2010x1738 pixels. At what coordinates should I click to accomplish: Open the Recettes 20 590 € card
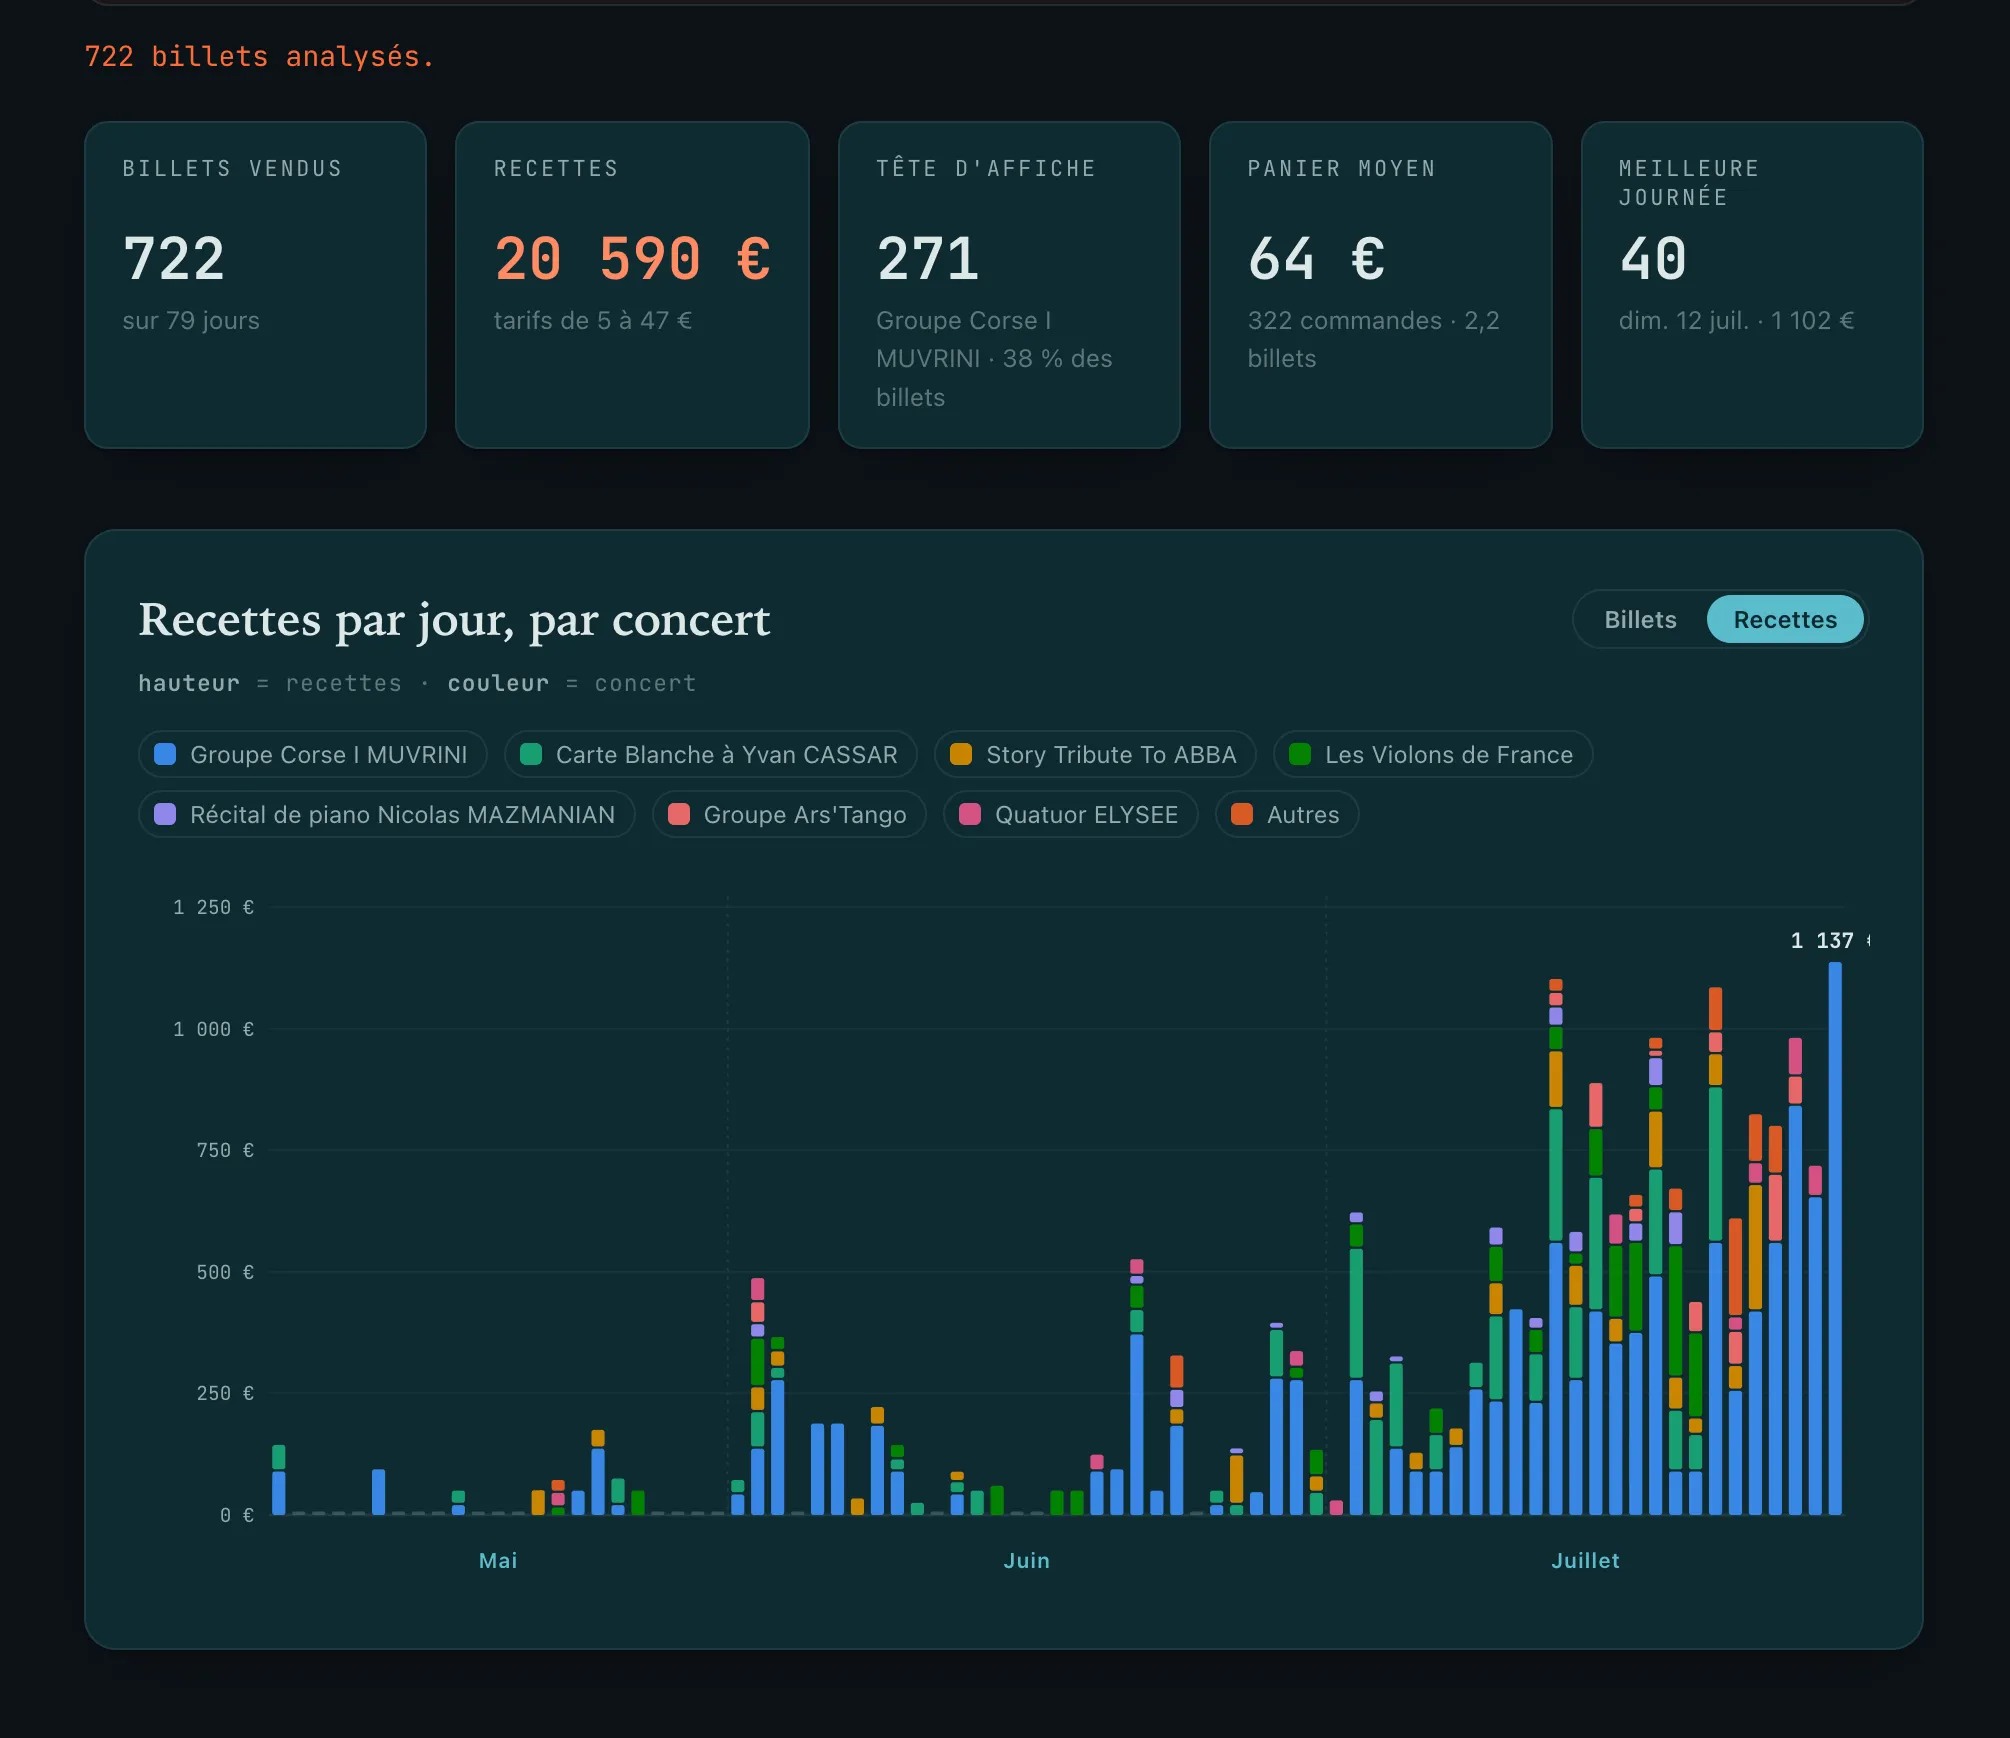pos(632,285)
